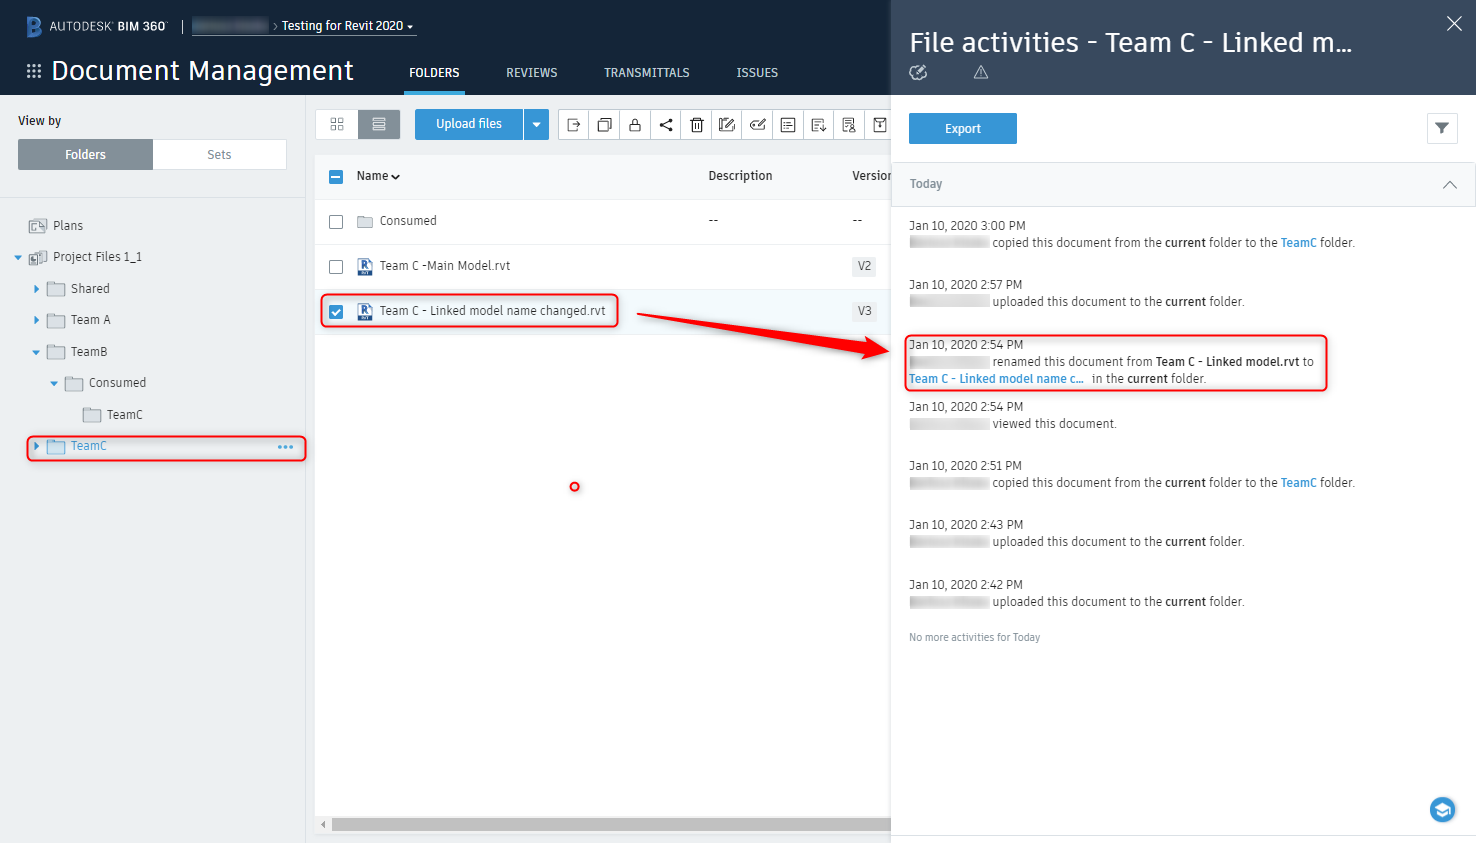Click the warning triangle icon in File activities header
This screenshot has width=1476, height=843.
pos(980,72)
